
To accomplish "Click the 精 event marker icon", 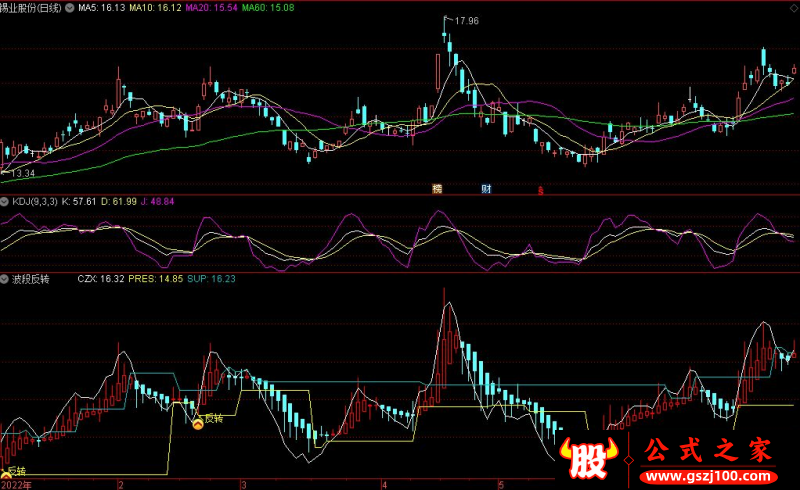I will pos(437,188).
